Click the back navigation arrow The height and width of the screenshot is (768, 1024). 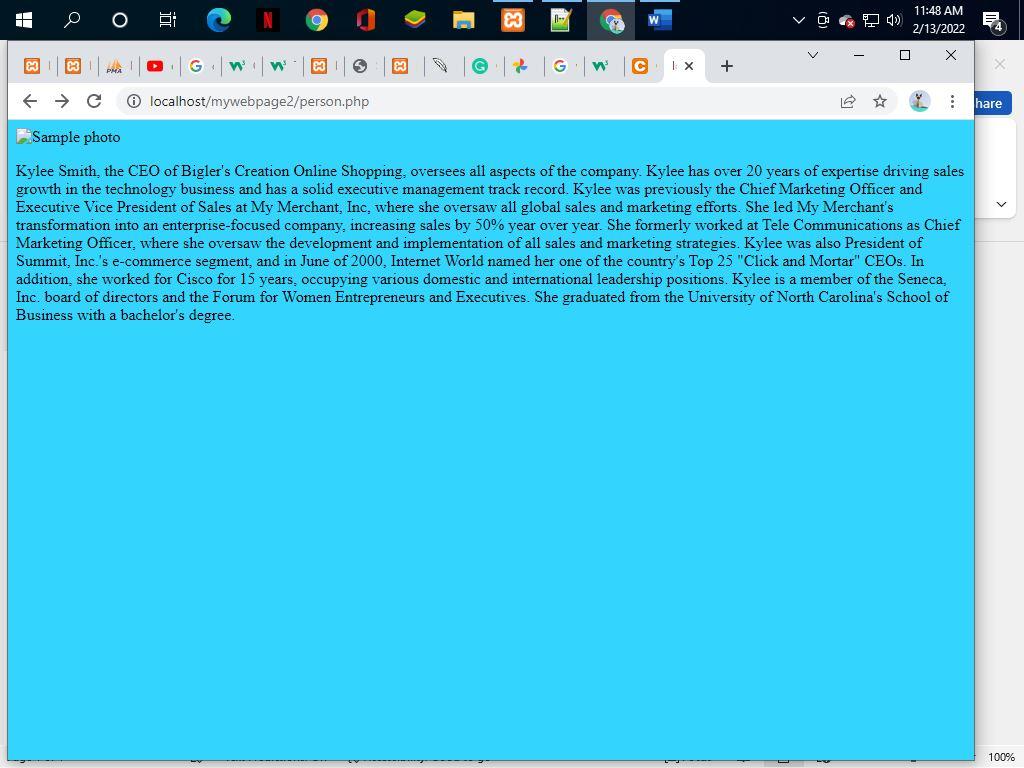[29, 101]
